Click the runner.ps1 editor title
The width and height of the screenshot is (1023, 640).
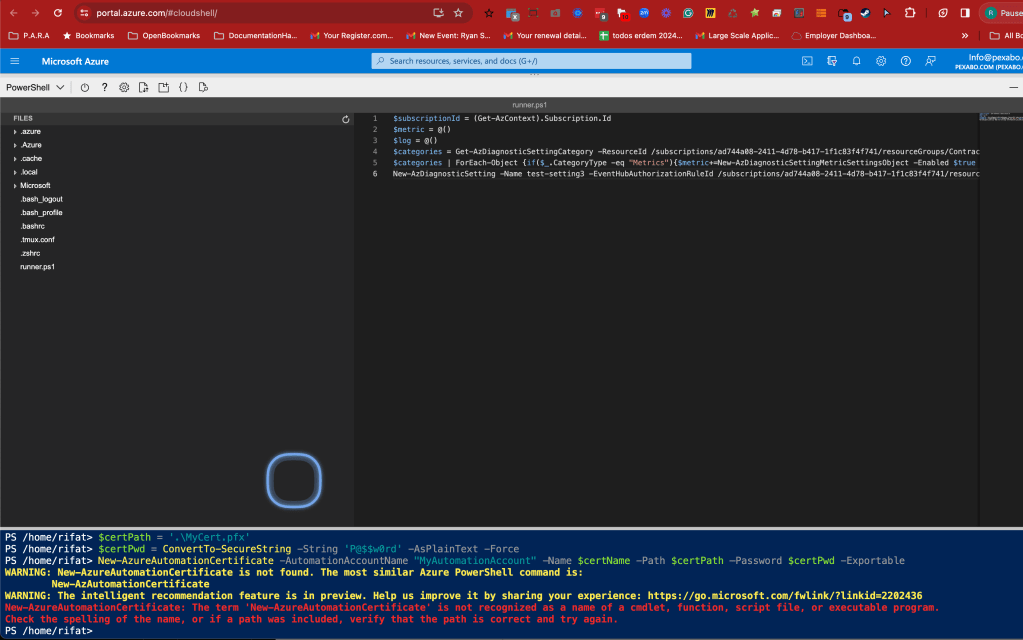click(x=530, y=105)
